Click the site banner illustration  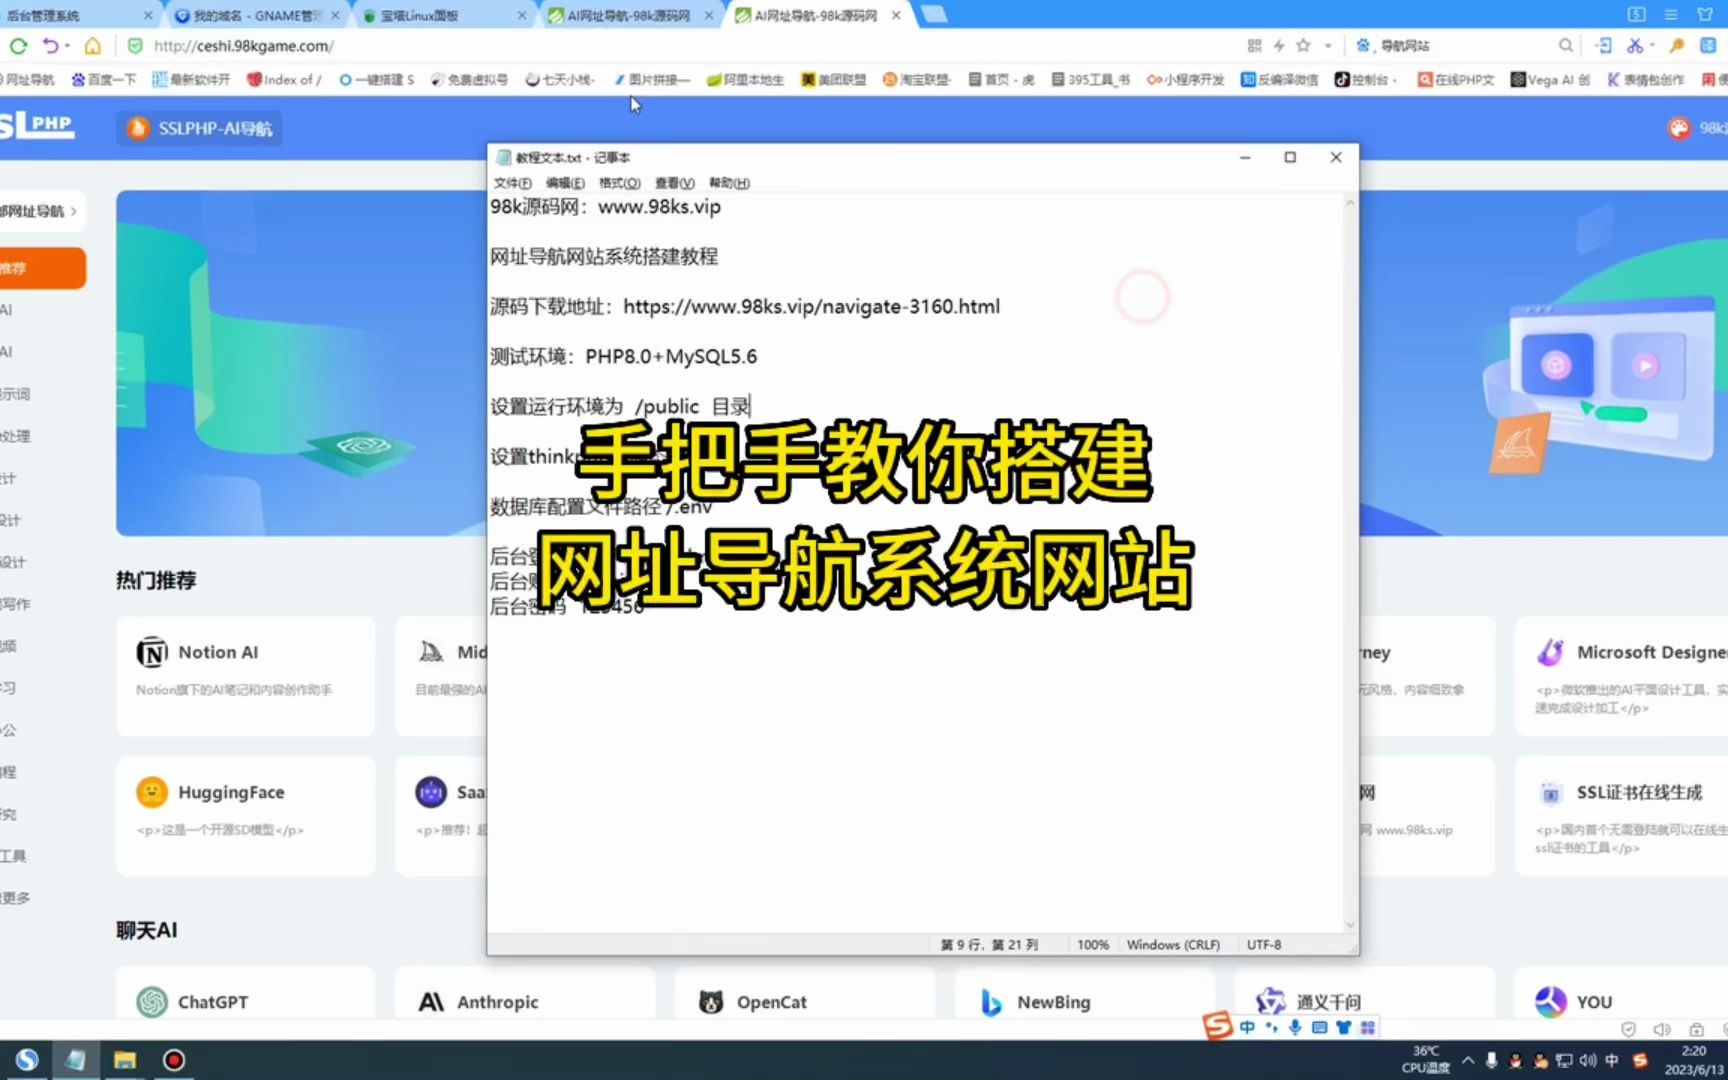pyautogui.click(x=301, y=363)
